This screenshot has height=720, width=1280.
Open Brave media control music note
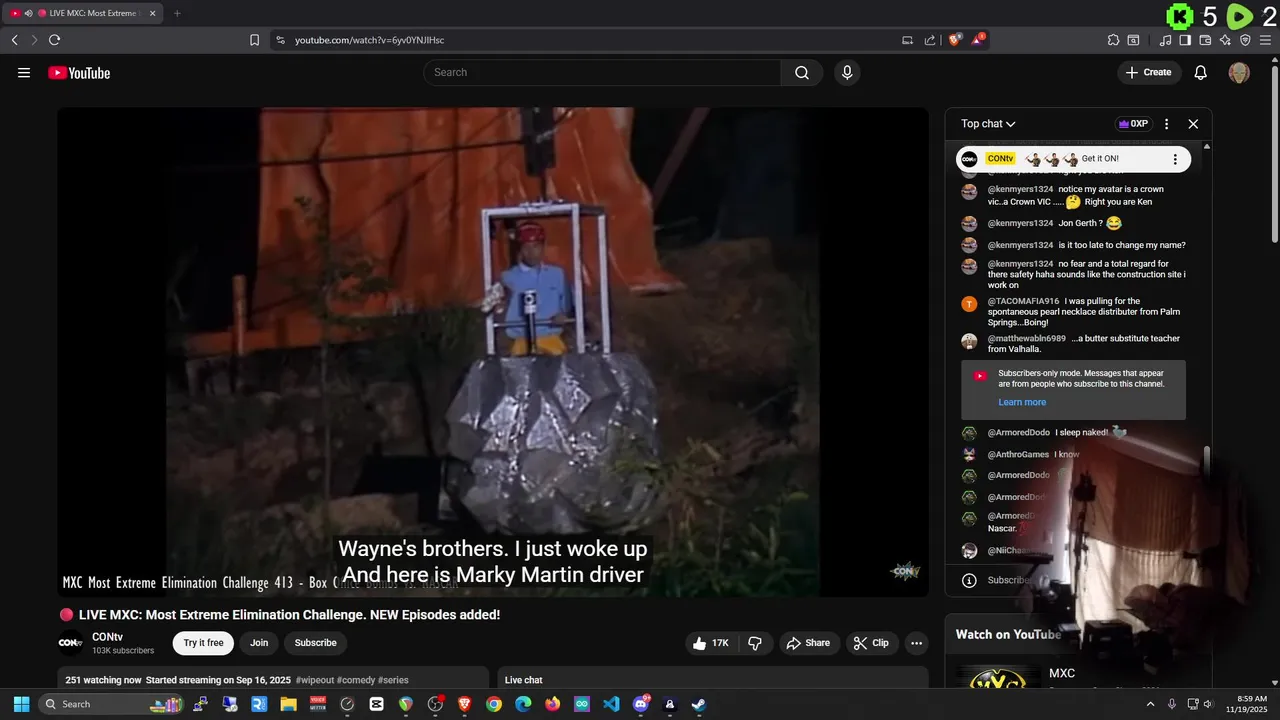[x=1165, y=40]
